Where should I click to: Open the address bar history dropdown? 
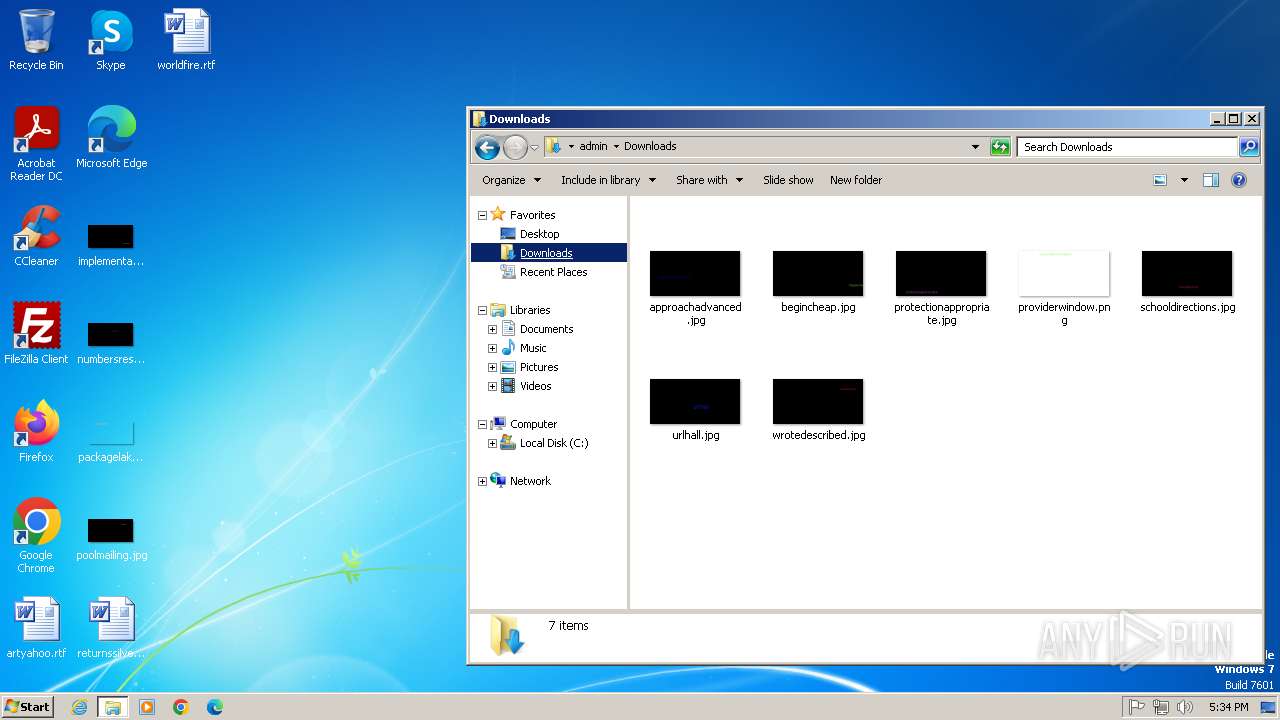click(x=976, y=147)
